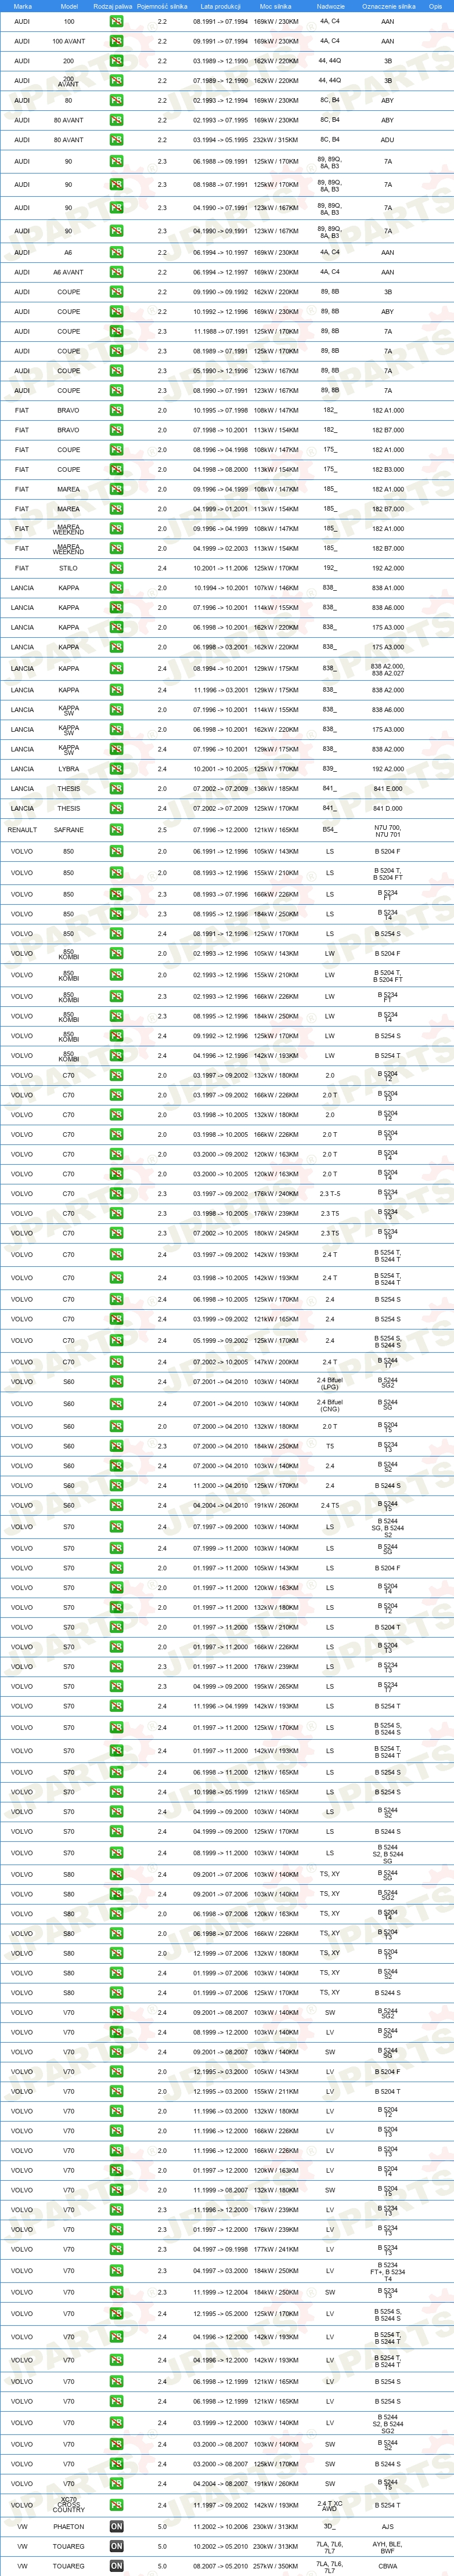Click the petrol icon in the Marea Weekend 113kW / 154KM row
This screenshot has height=2576, width=454.
[x=116, y=548]
